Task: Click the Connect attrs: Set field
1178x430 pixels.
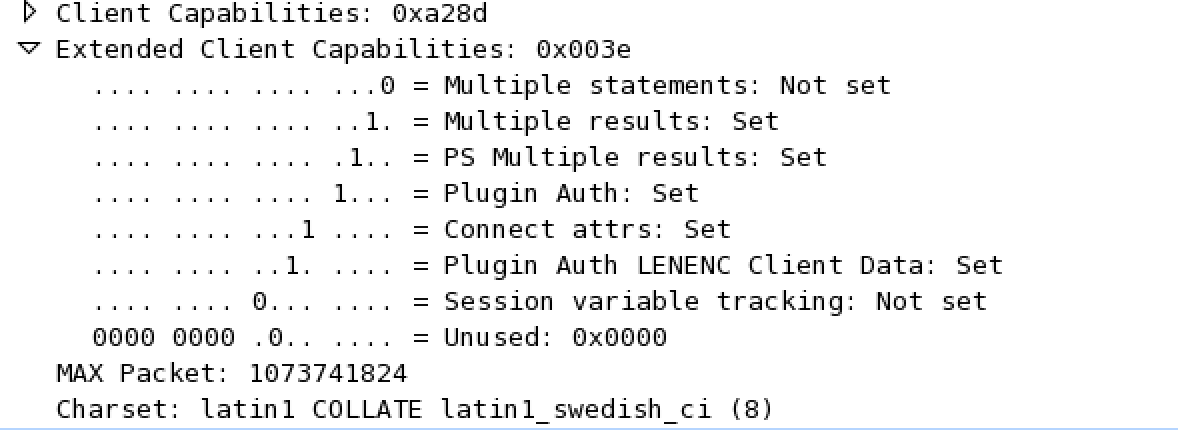Action: point(587,229)
